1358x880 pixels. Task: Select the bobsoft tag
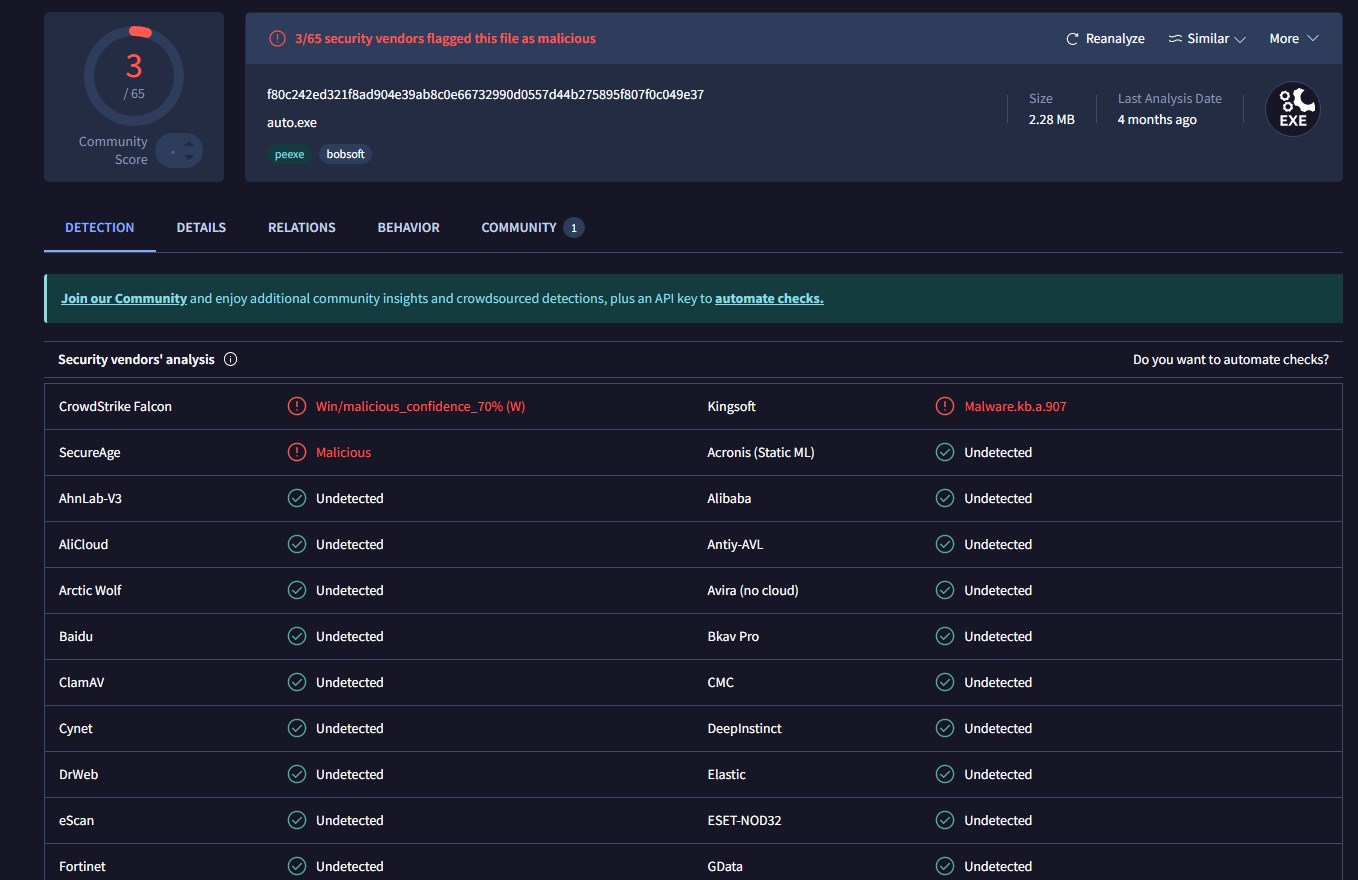346,154
